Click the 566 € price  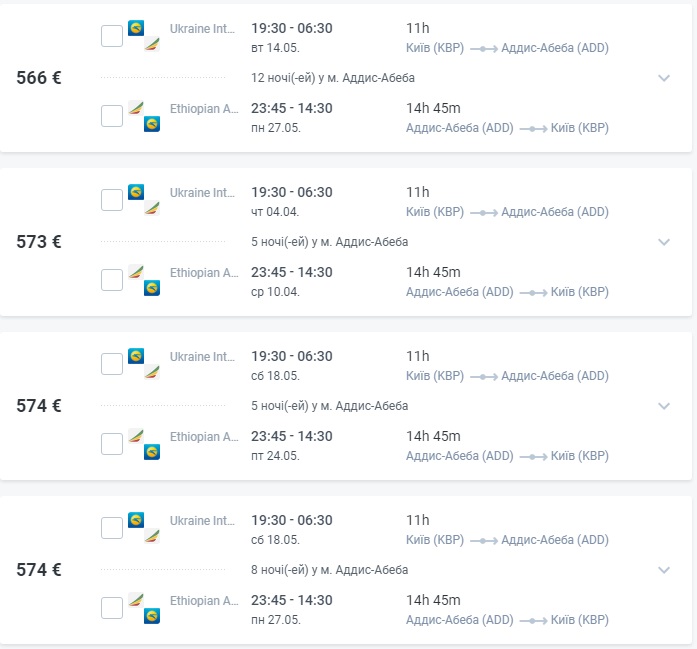pos(39,78)
